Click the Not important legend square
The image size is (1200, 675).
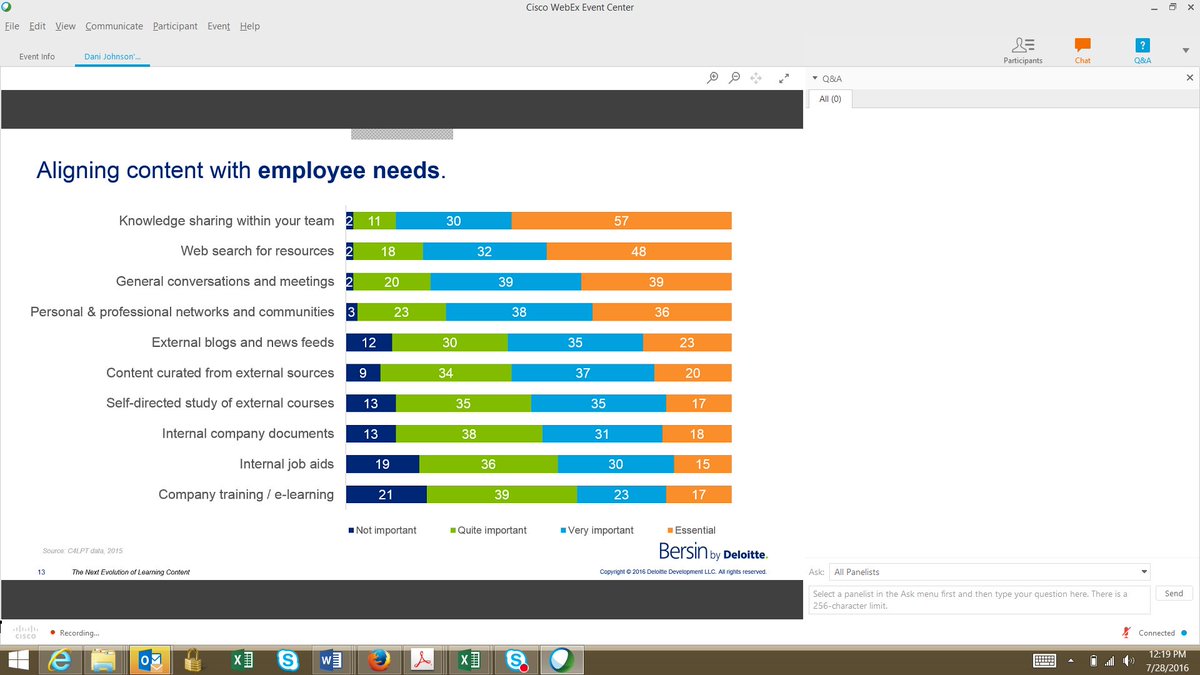click(x=351, y=531)
